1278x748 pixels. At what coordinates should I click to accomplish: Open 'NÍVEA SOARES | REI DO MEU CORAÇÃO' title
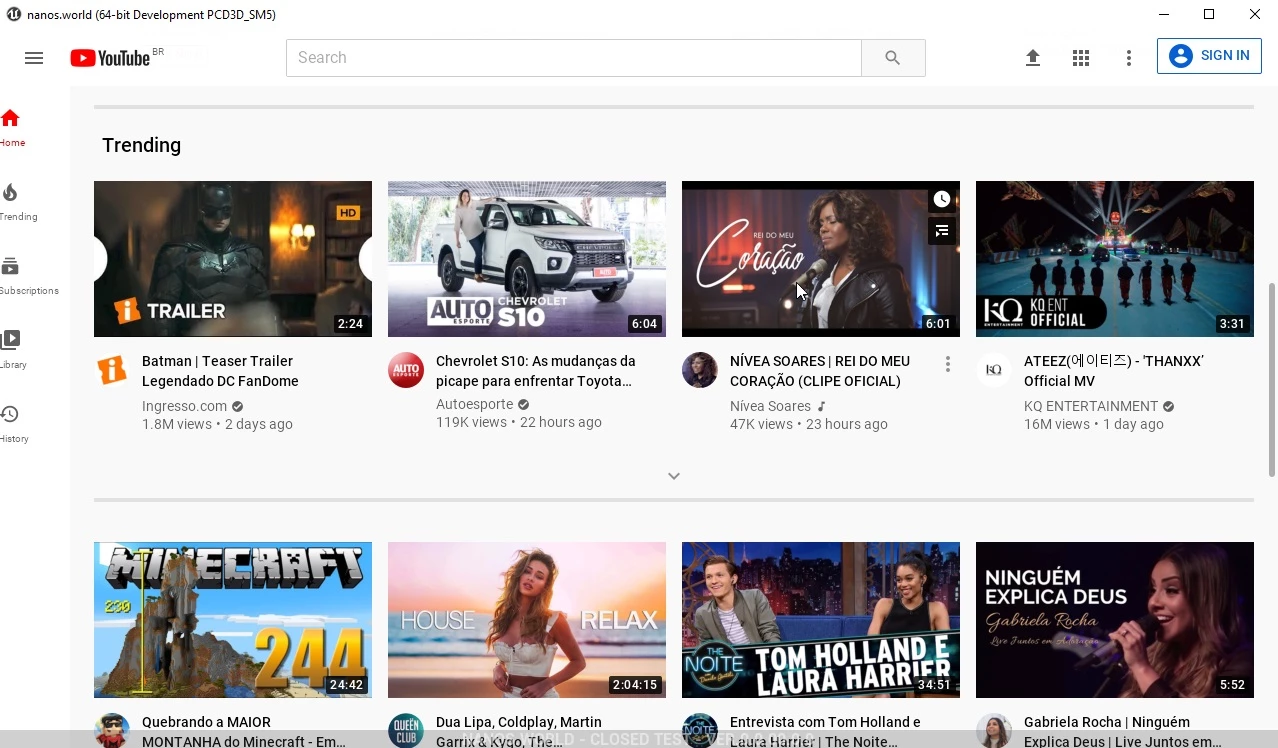(x=820, y=371)
